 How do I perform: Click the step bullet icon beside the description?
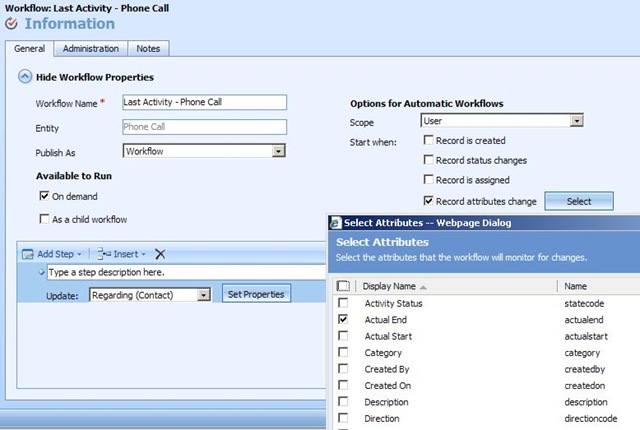click(41, 272)
